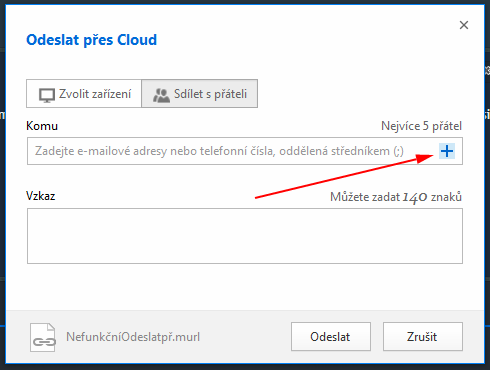Screen dimensions: 490x370
Task: Send using the Odeslat button
Action: [331, 337]
